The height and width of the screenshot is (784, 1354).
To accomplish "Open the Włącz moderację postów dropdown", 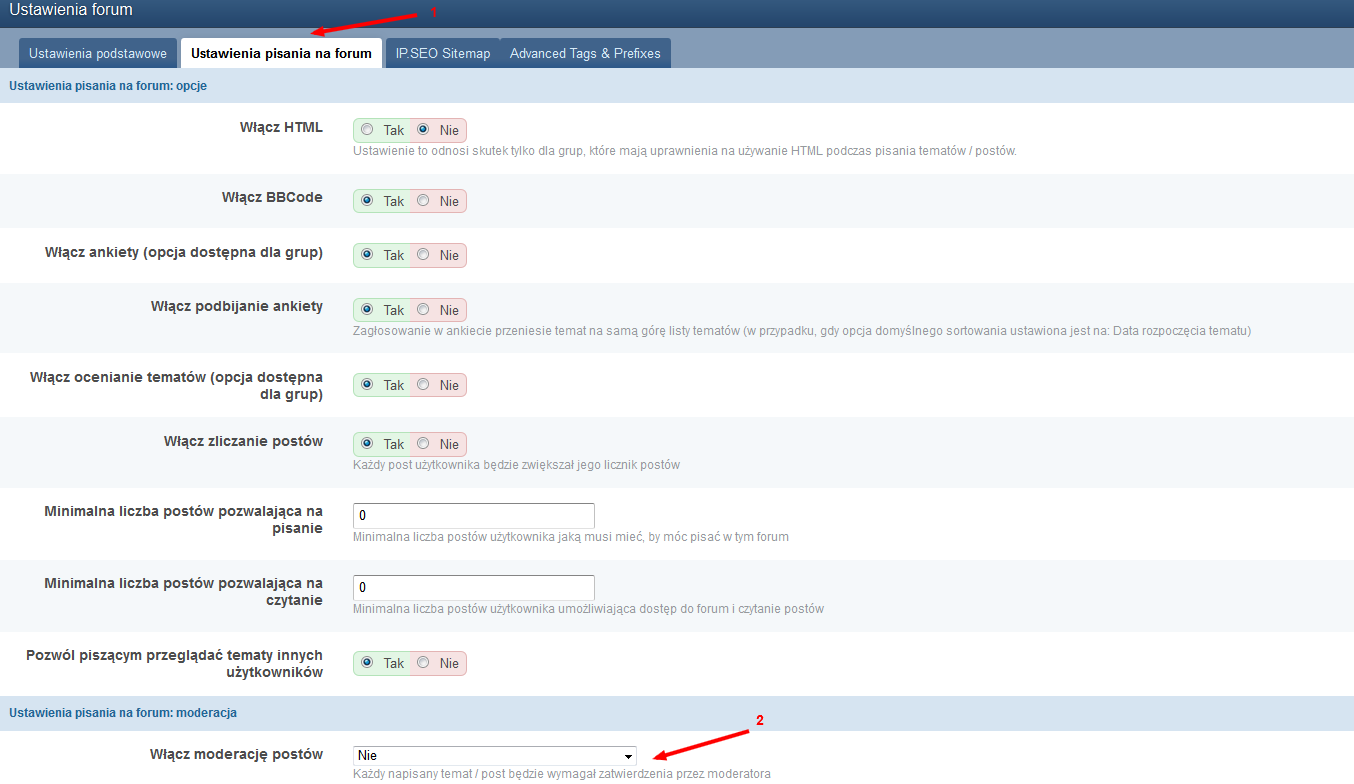I will tap(495, 755).
